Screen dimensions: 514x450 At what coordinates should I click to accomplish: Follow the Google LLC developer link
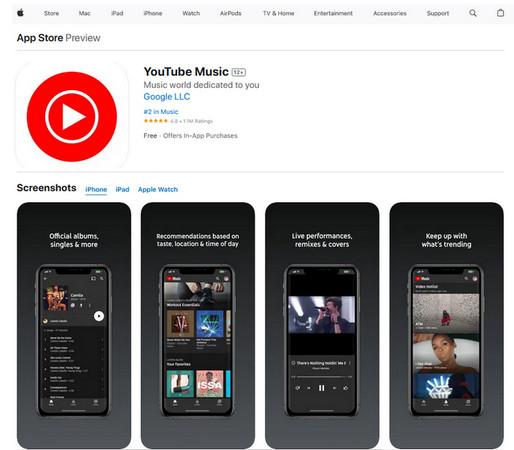point(167,97)
